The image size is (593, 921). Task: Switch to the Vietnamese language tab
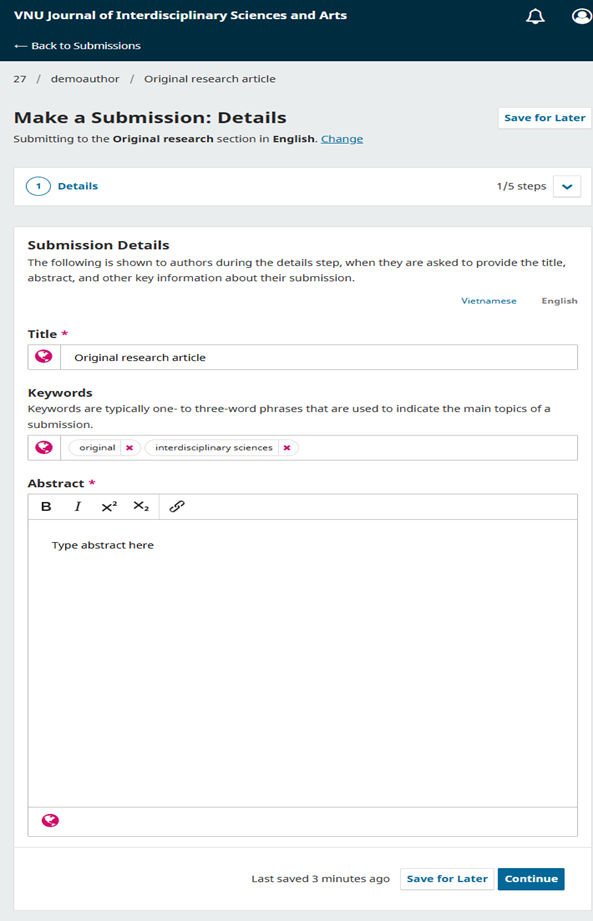coord(488,301)
